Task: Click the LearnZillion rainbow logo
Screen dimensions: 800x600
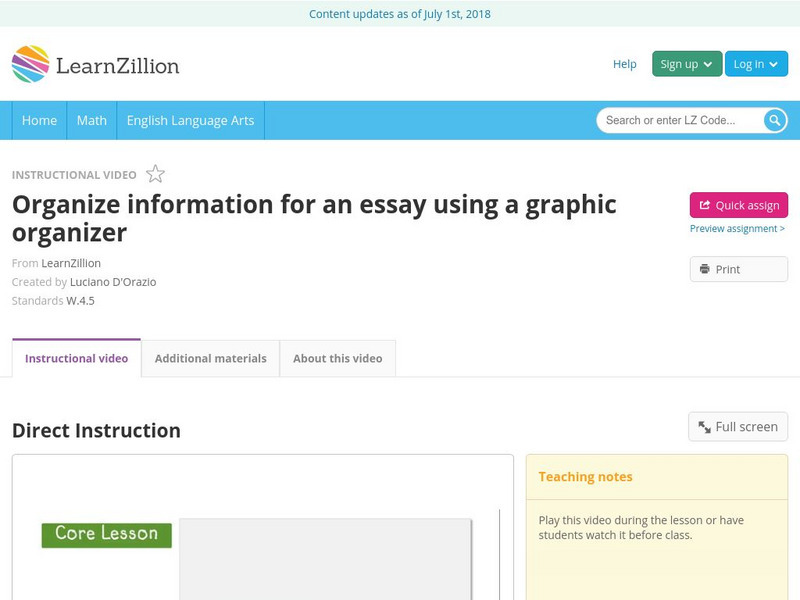Action: pos(31,63)
